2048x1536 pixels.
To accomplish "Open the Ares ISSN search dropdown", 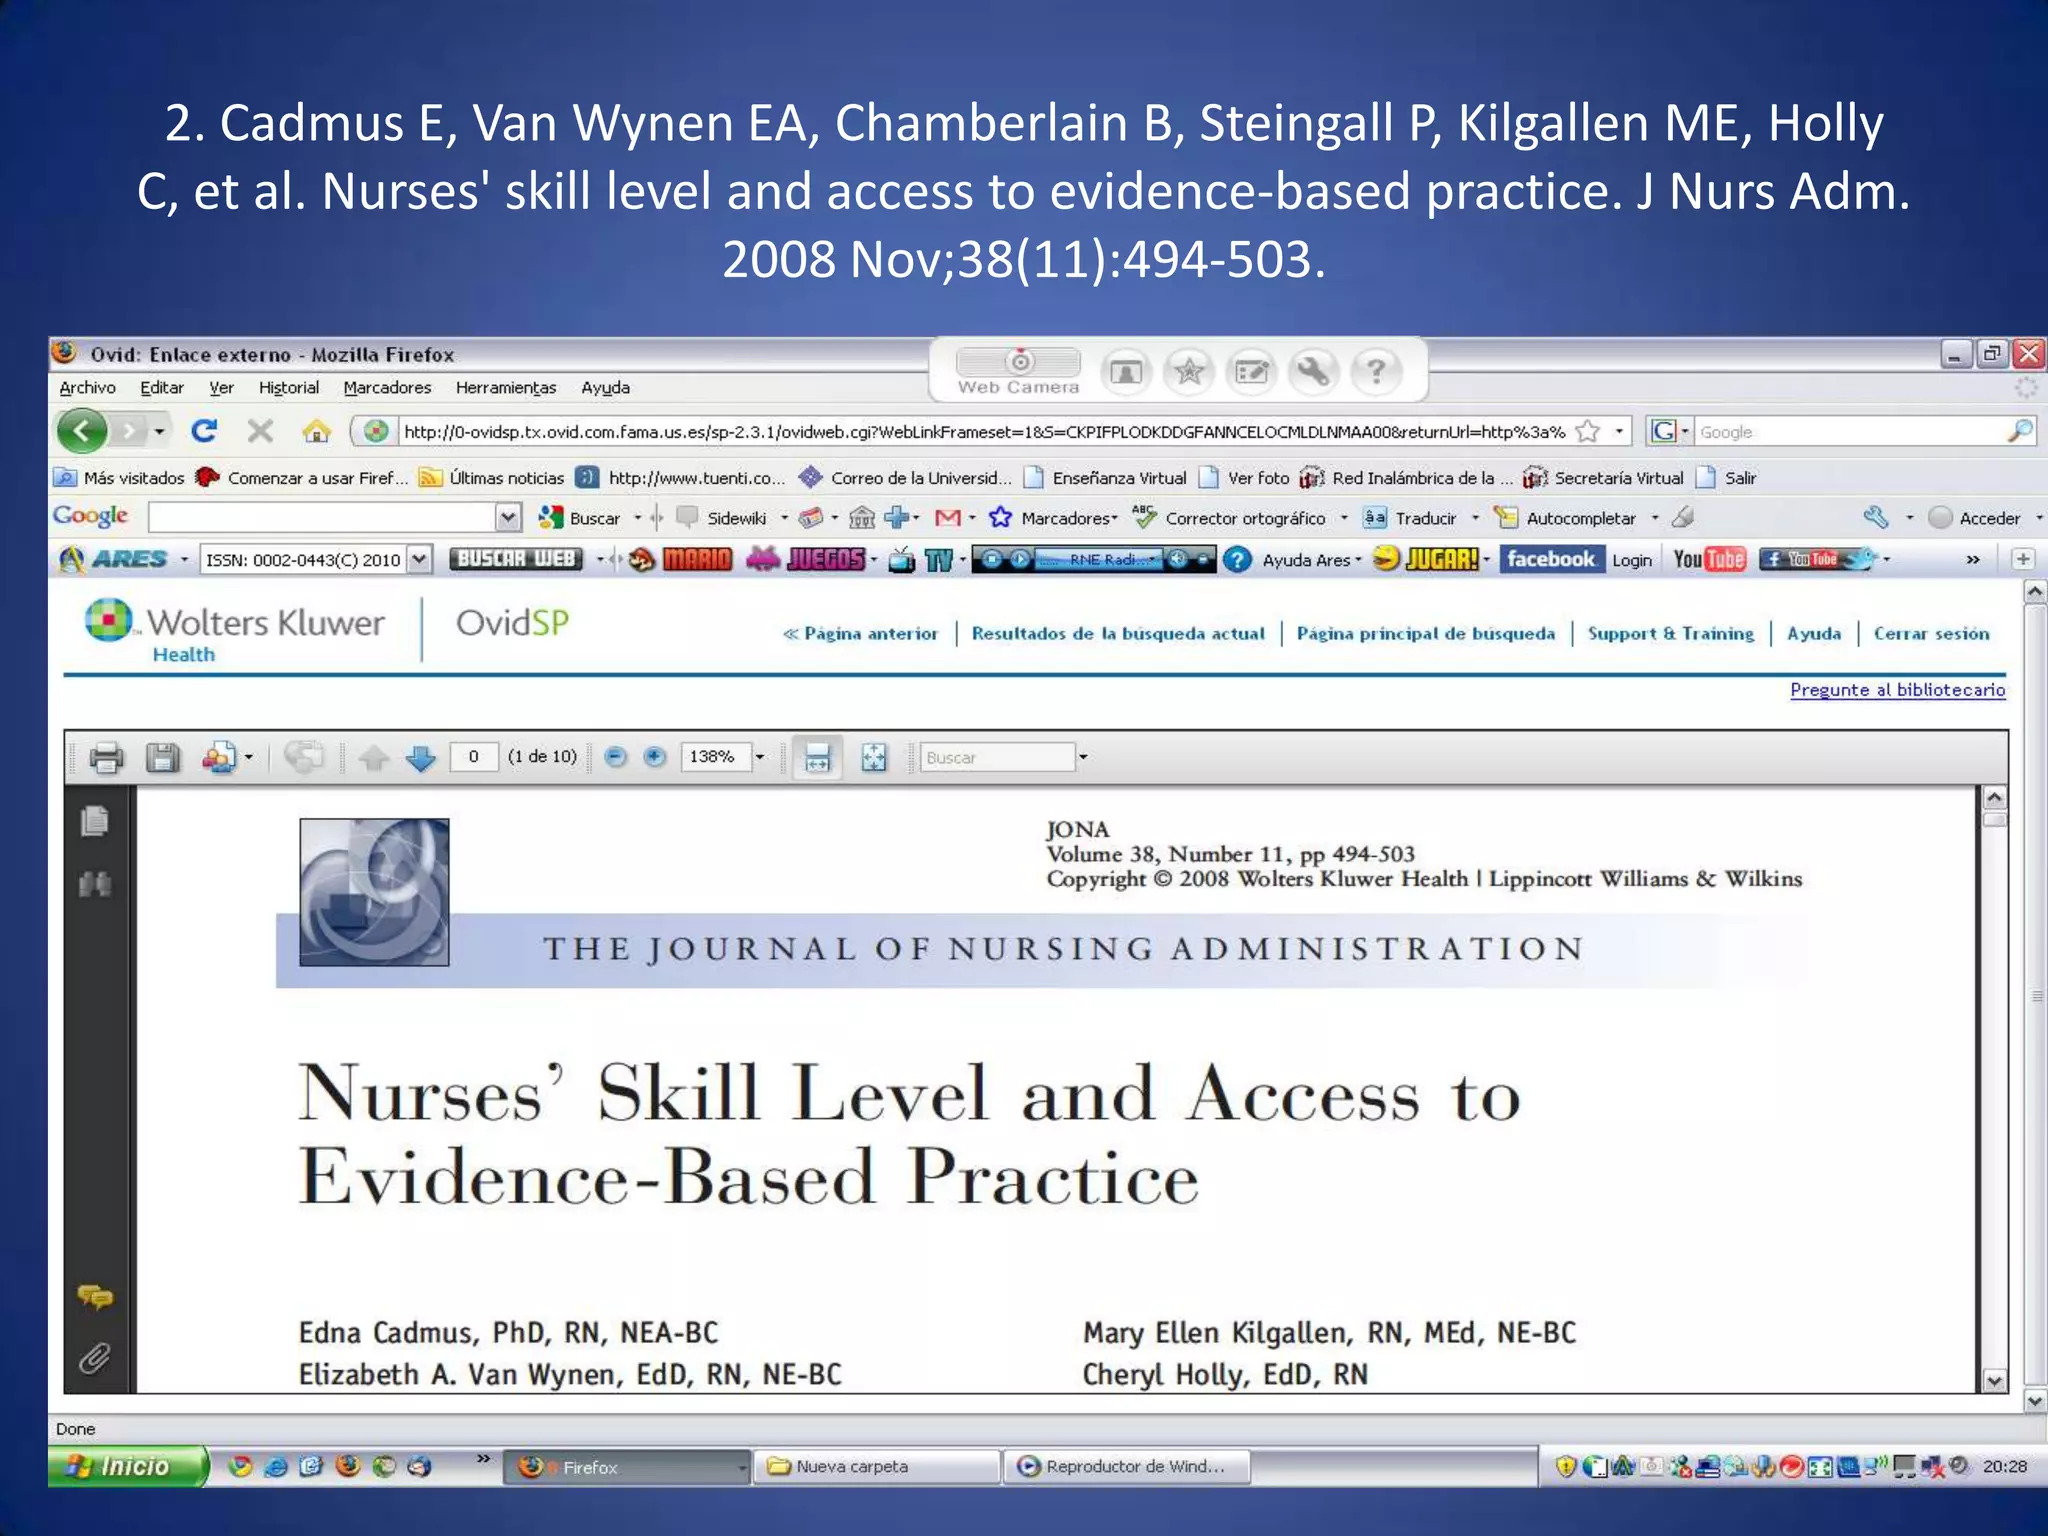I will pyautogui.click(x=420, y=559).
